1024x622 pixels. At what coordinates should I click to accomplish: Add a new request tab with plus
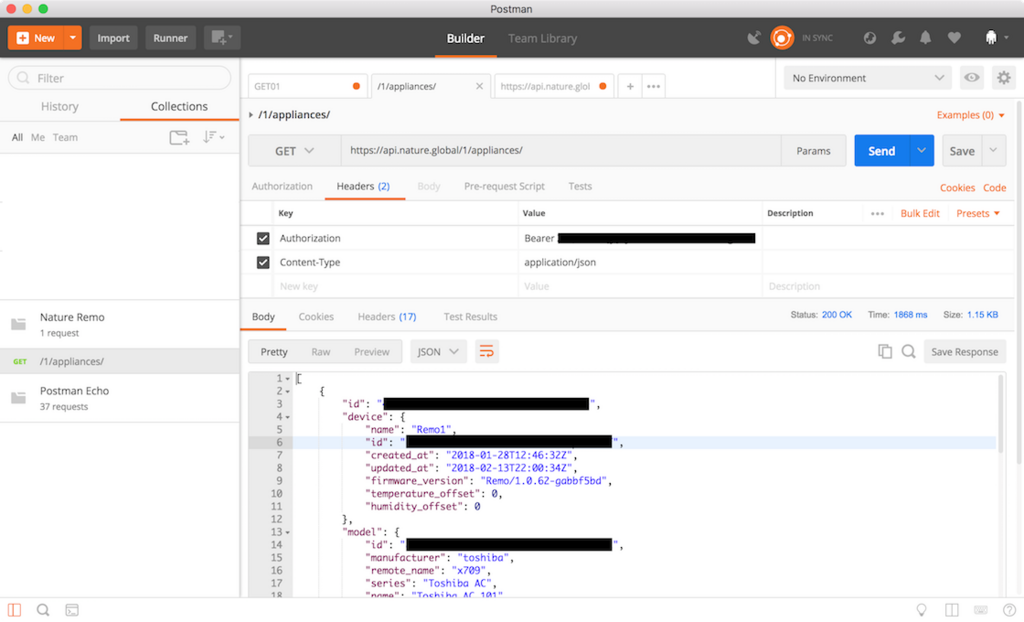(630, 86)
